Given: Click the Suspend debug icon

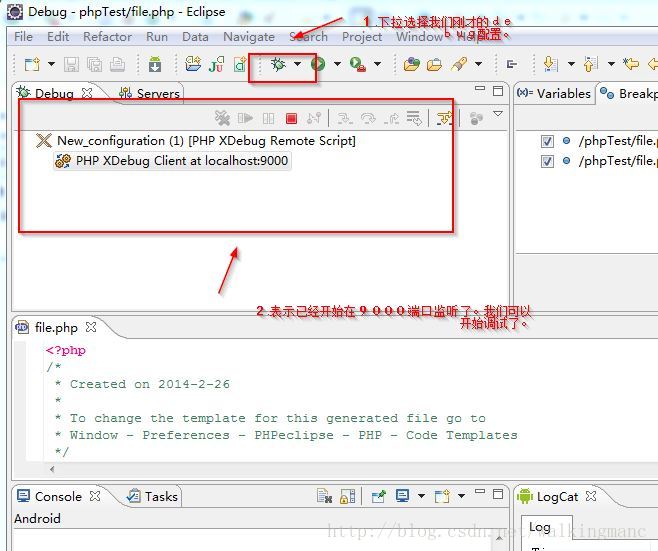Looking at the screenshot, I should click(x=268, y=118).
